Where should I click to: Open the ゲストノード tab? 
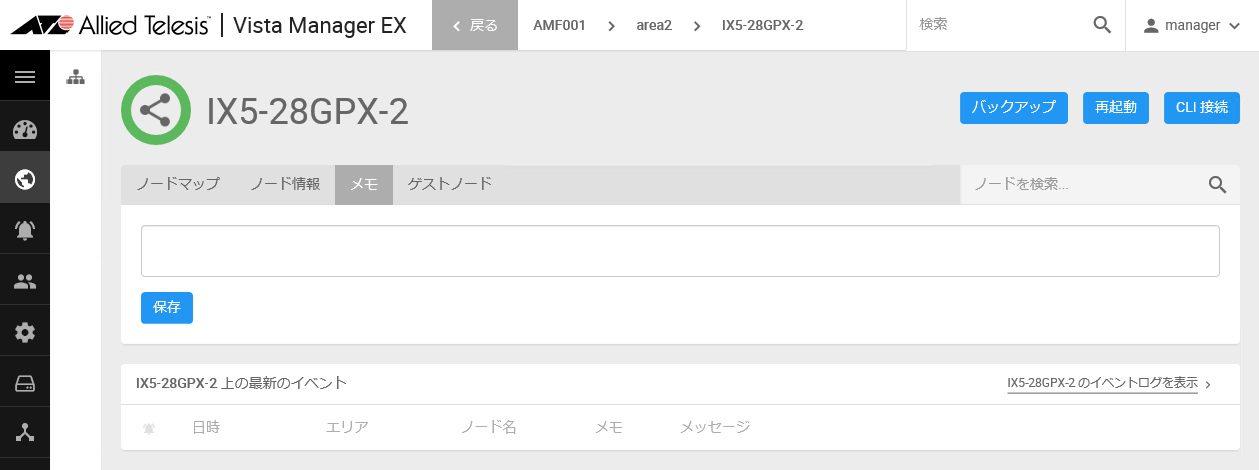pos(450,184)
